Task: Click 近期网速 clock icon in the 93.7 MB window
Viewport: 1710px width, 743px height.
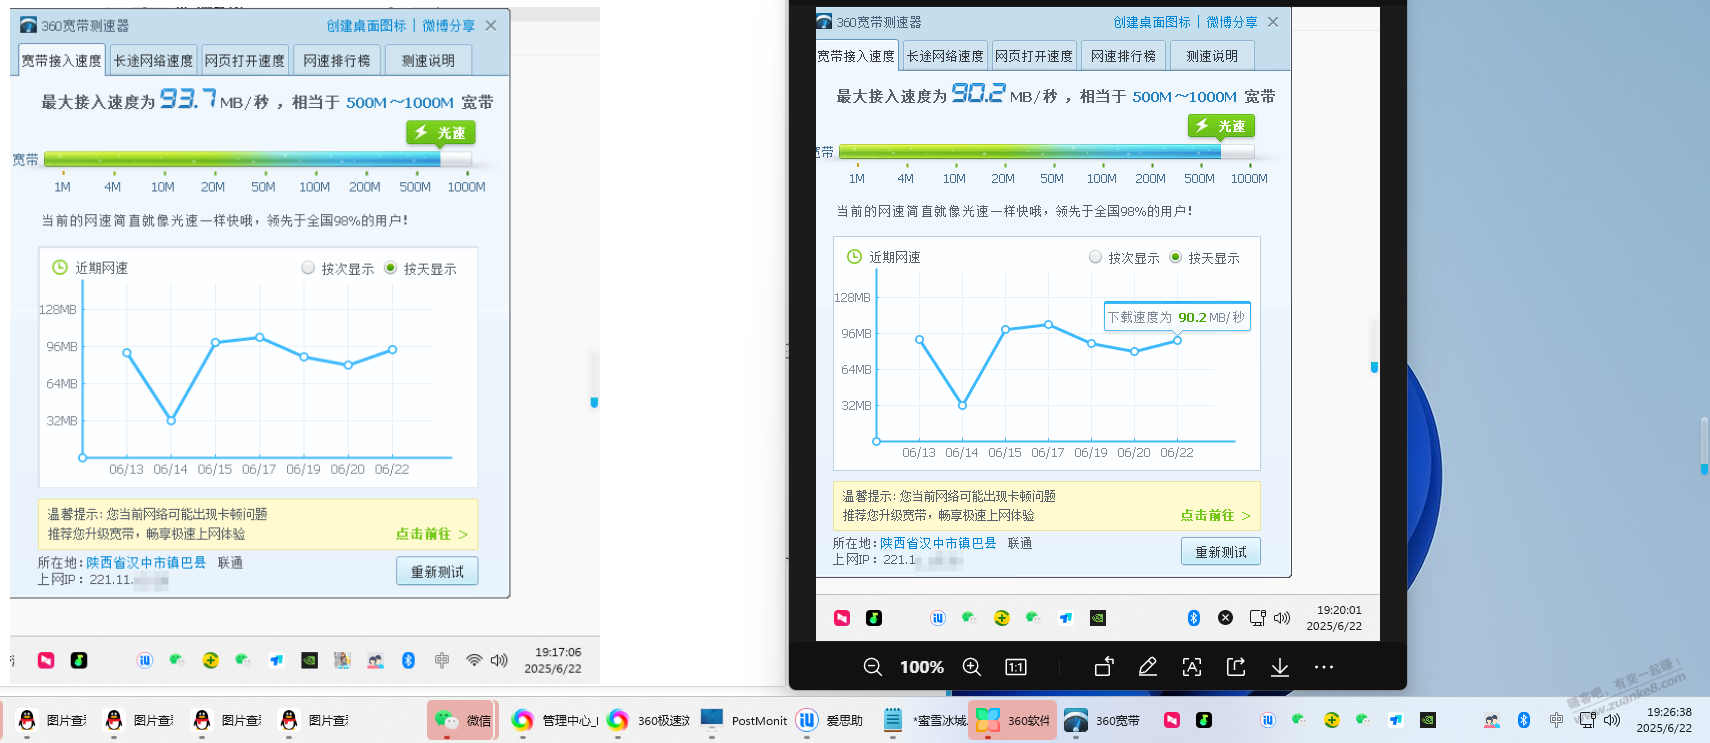Action: tap(59, 267)
